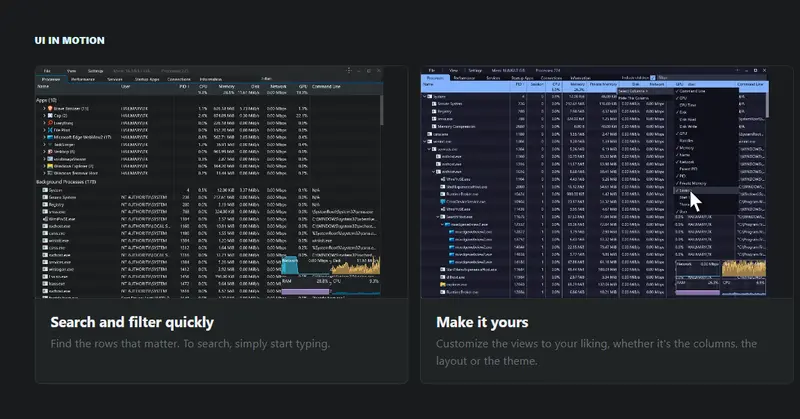800x419 pixels.
Task: Expand the Cap (2) process group
Action: (44, 116)
